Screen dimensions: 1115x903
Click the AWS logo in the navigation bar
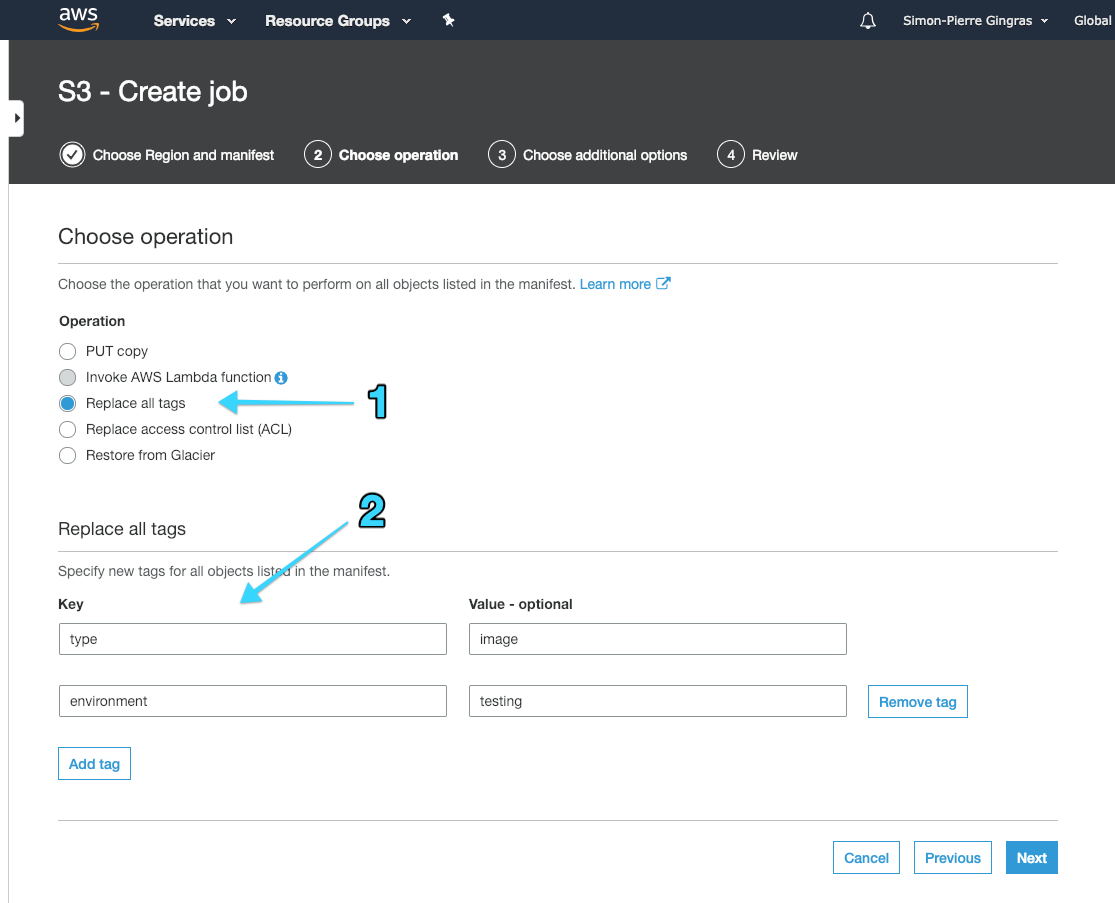point(78,19)
